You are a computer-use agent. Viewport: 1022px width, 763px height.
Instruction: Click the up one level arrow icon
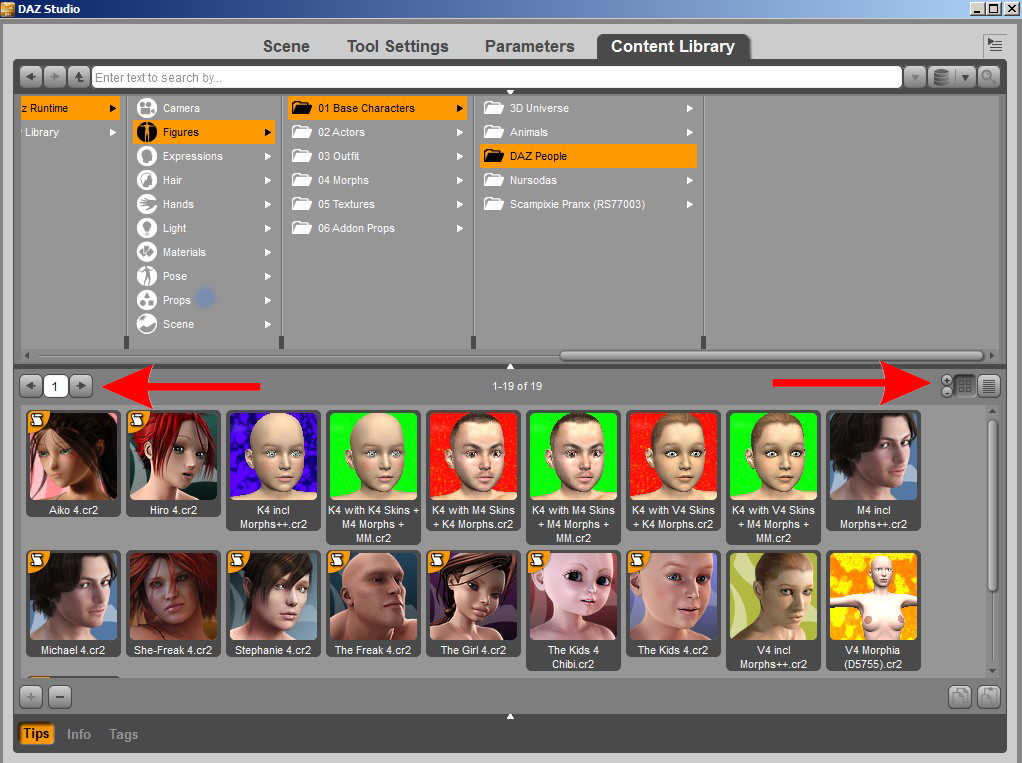(x=78, y=77)
